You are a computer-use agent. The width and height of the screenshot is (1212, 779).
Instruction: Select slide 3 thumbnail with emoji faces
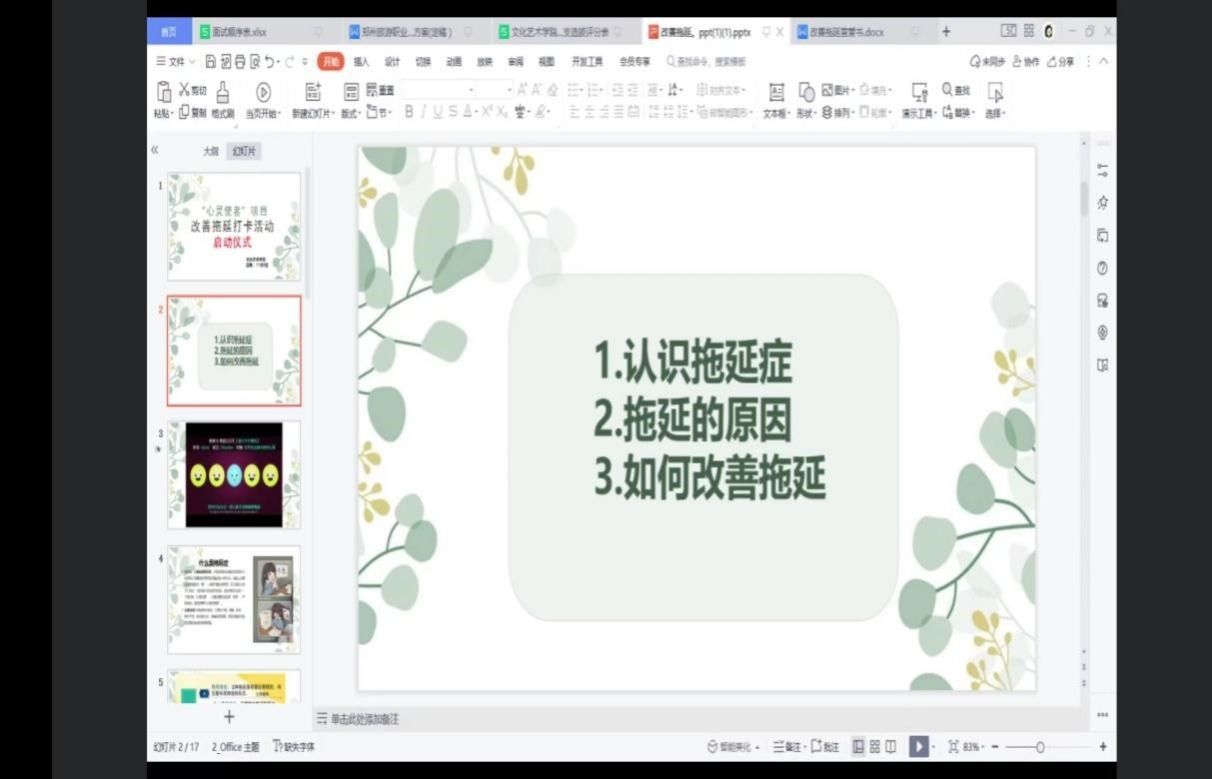point(233,474)
